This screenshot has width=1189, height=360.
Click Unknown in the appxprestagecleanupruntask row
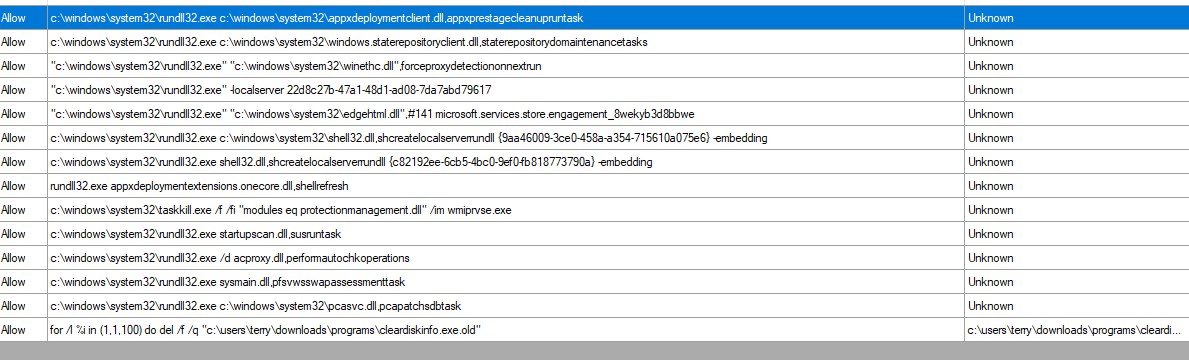pos(990,17)
